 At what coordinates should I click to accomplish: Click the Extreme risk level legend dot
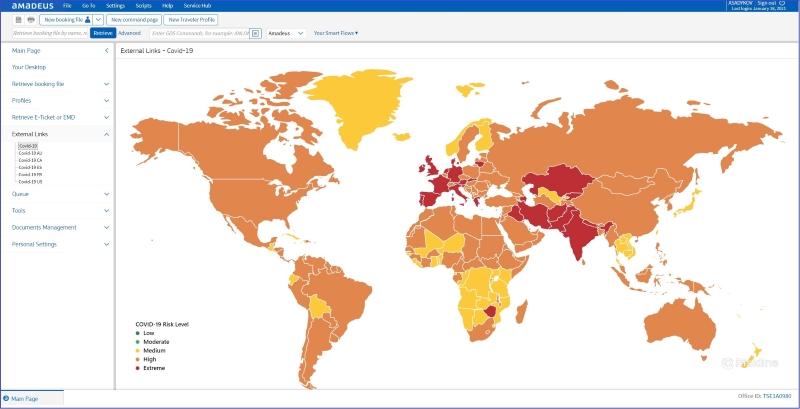[x=137, y=368]
